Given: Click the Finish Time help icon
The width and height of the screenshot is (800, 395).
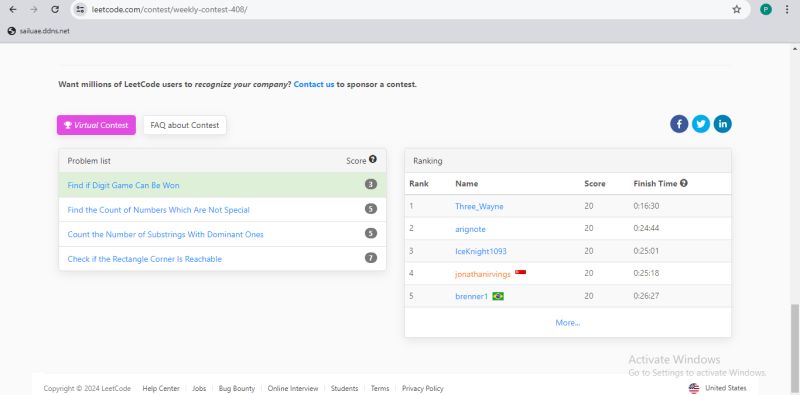Looking at the screenshot, I should tap(684, 183).
